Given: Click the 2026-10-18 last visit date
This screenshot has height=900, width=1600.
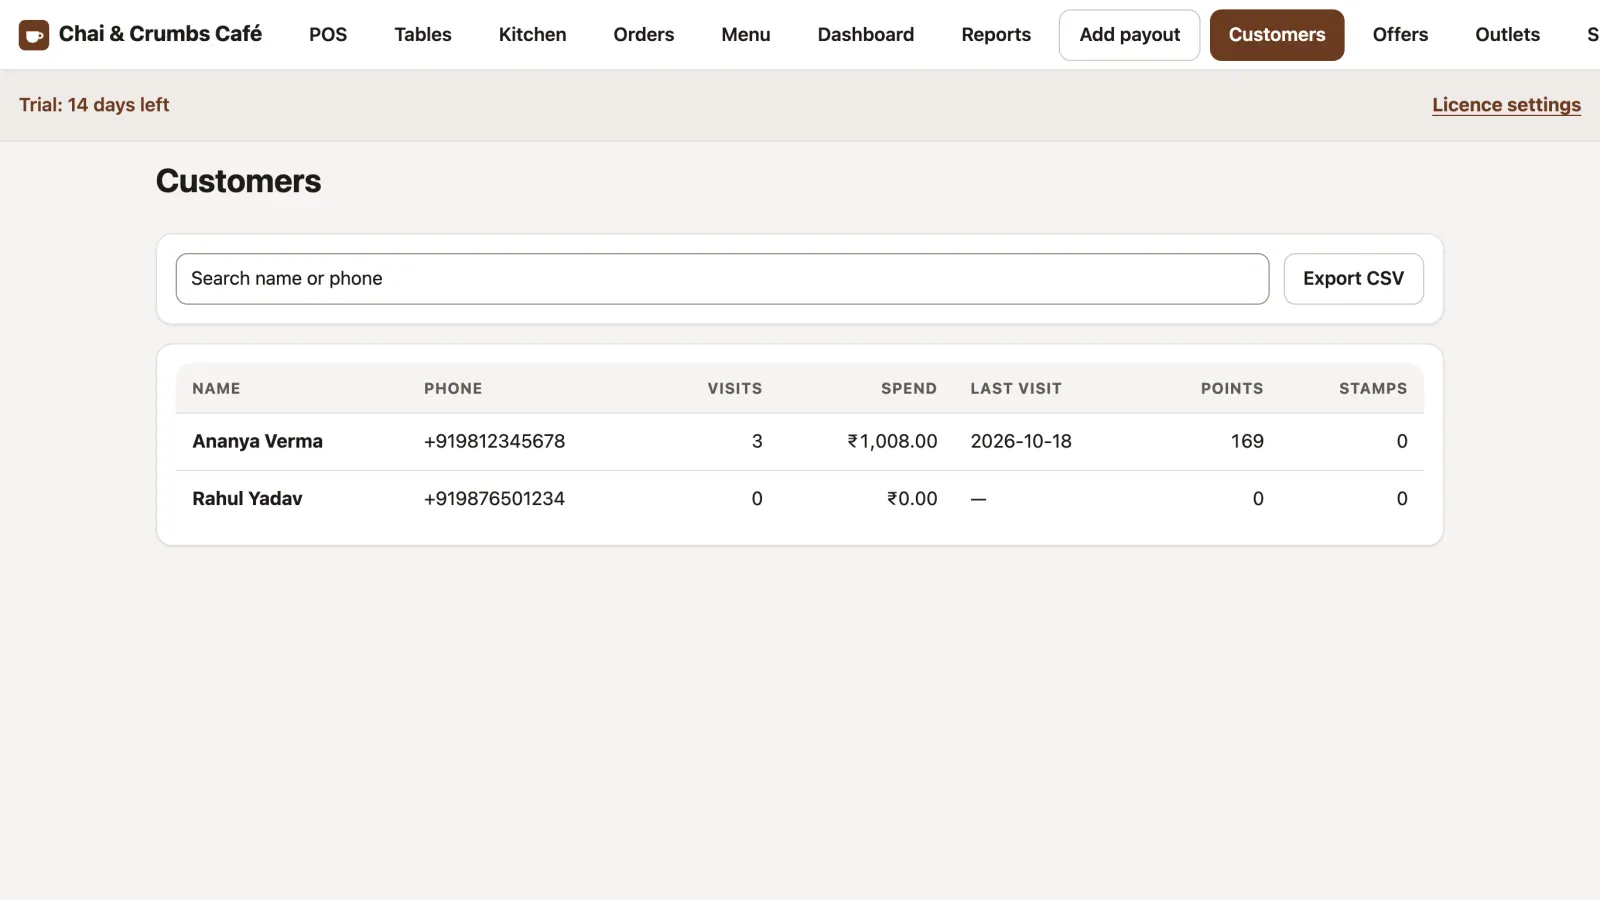Looking at the screenshot, I should coord(1021,442).
